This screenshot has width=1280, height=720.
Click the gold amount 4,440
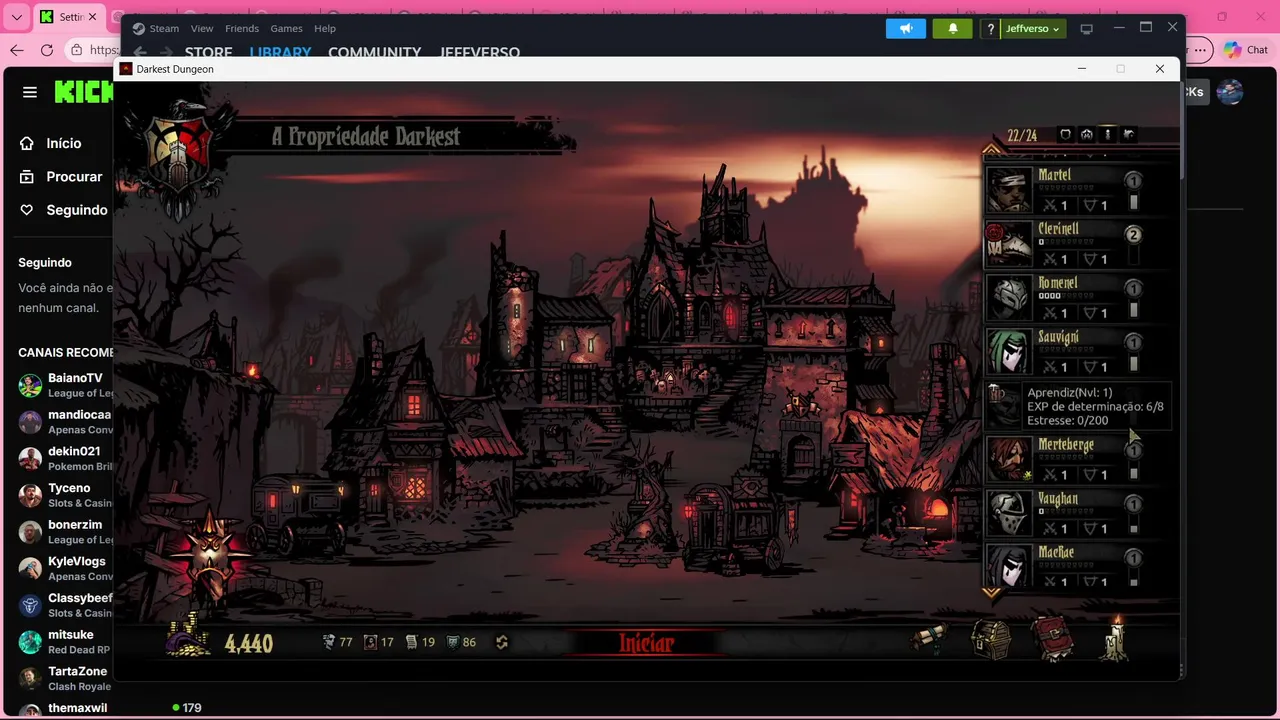[x=249, y=644]
